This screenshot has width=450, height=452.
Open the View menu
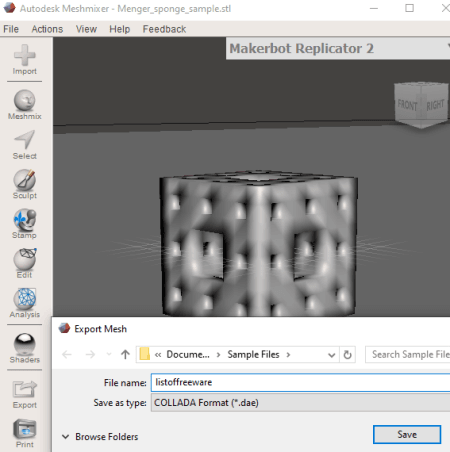[86, 29]
